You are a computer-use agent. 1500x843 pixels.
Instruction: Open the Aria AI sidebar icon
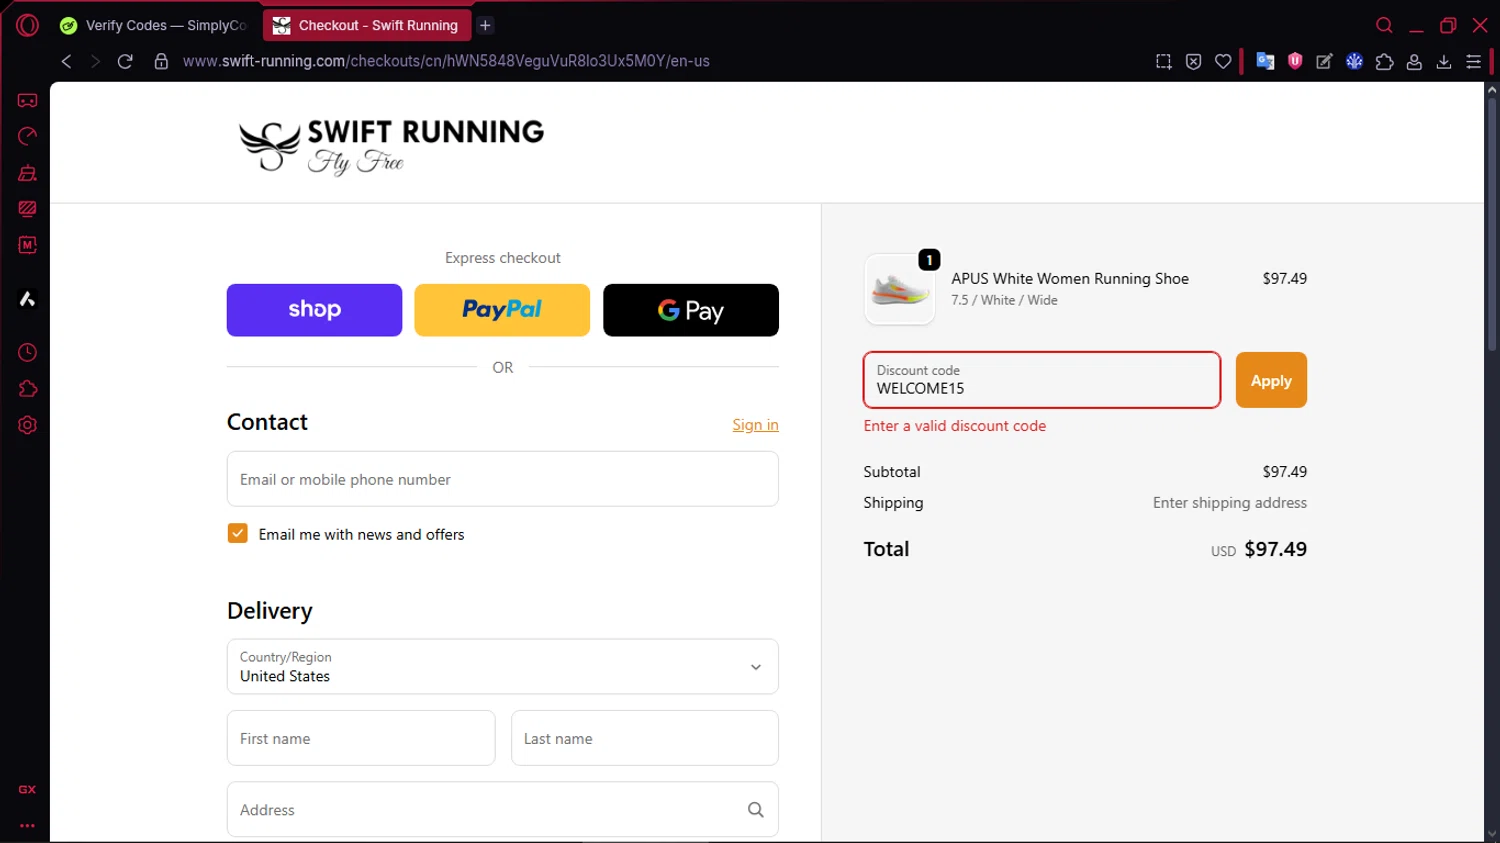(27, 299)
